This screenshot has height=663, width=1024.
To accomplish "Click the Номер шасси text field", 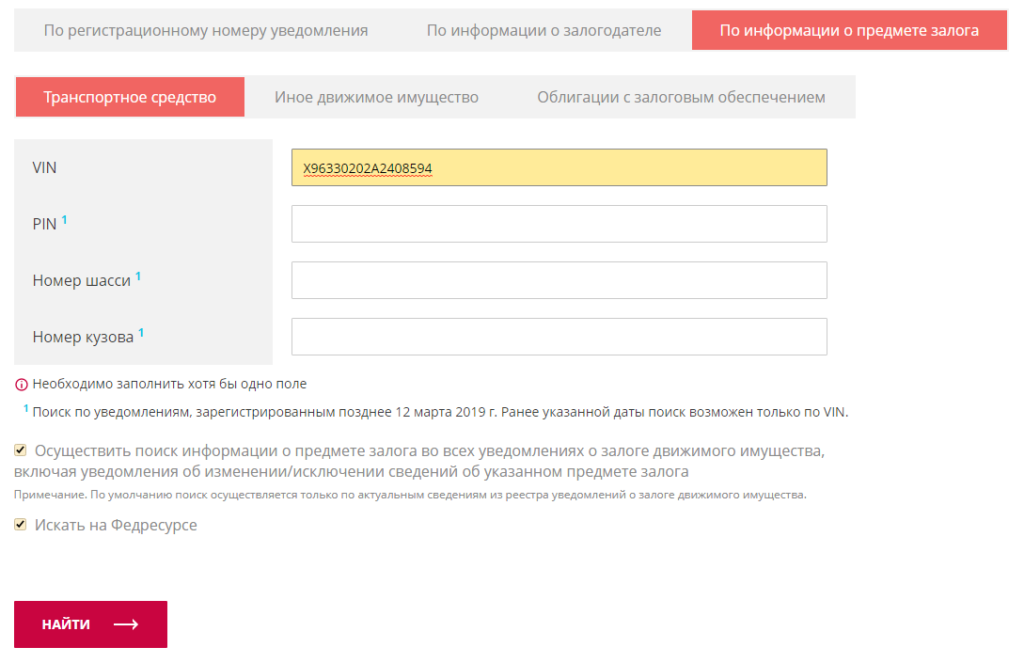I will 559,280.
